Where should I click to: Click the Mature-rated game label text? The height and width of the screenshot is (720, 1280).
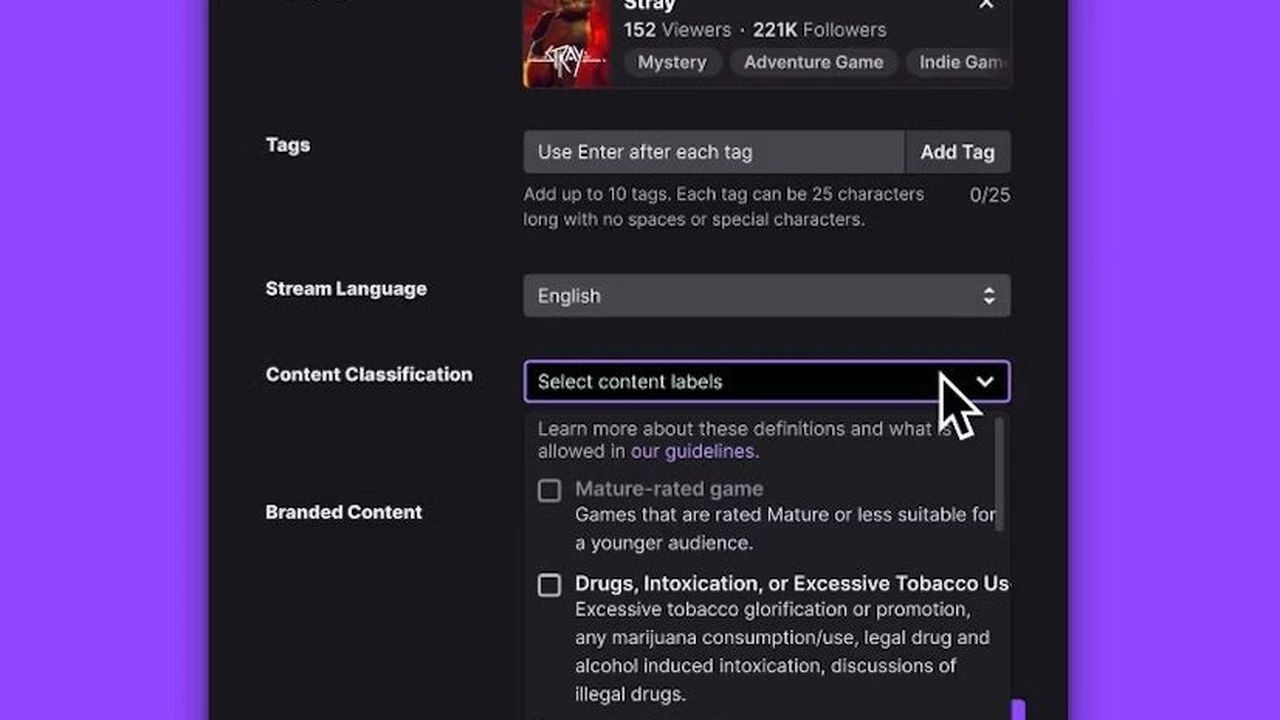point(668,489)
